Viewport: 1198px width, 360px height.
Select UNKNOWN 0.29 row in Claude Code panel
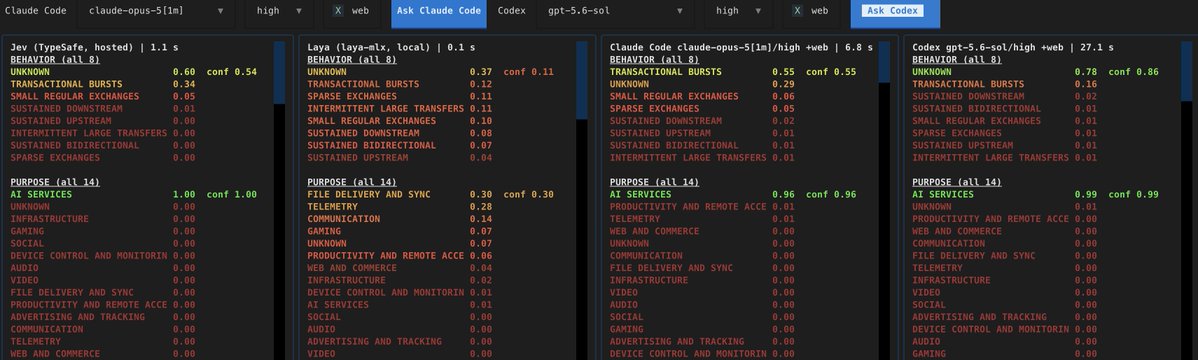pyautogui.click(x=702, y=84)
